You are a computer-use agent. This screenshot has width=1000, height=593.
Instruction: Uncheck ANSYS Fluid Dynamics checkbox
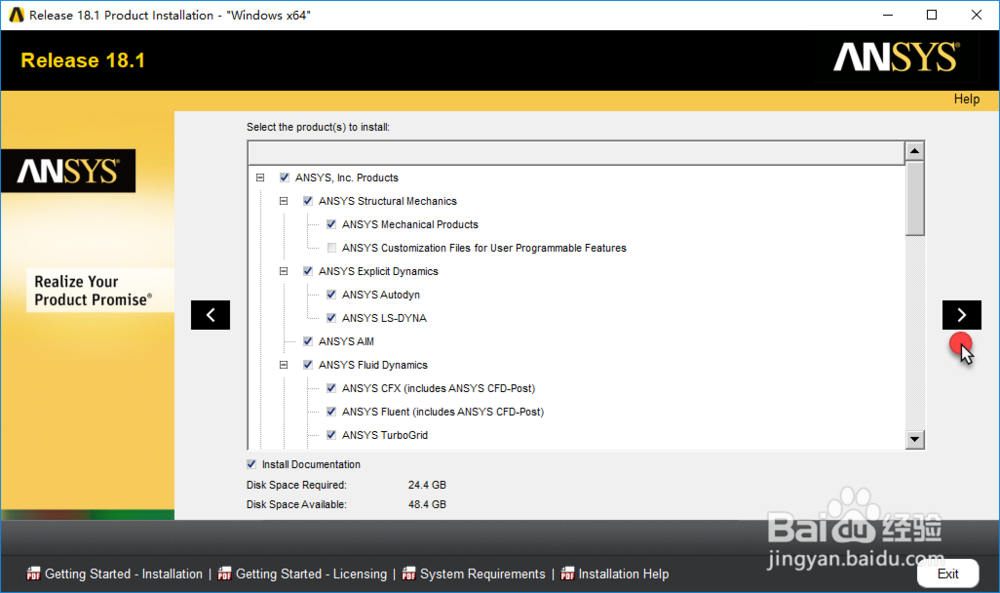coord(308,365)
